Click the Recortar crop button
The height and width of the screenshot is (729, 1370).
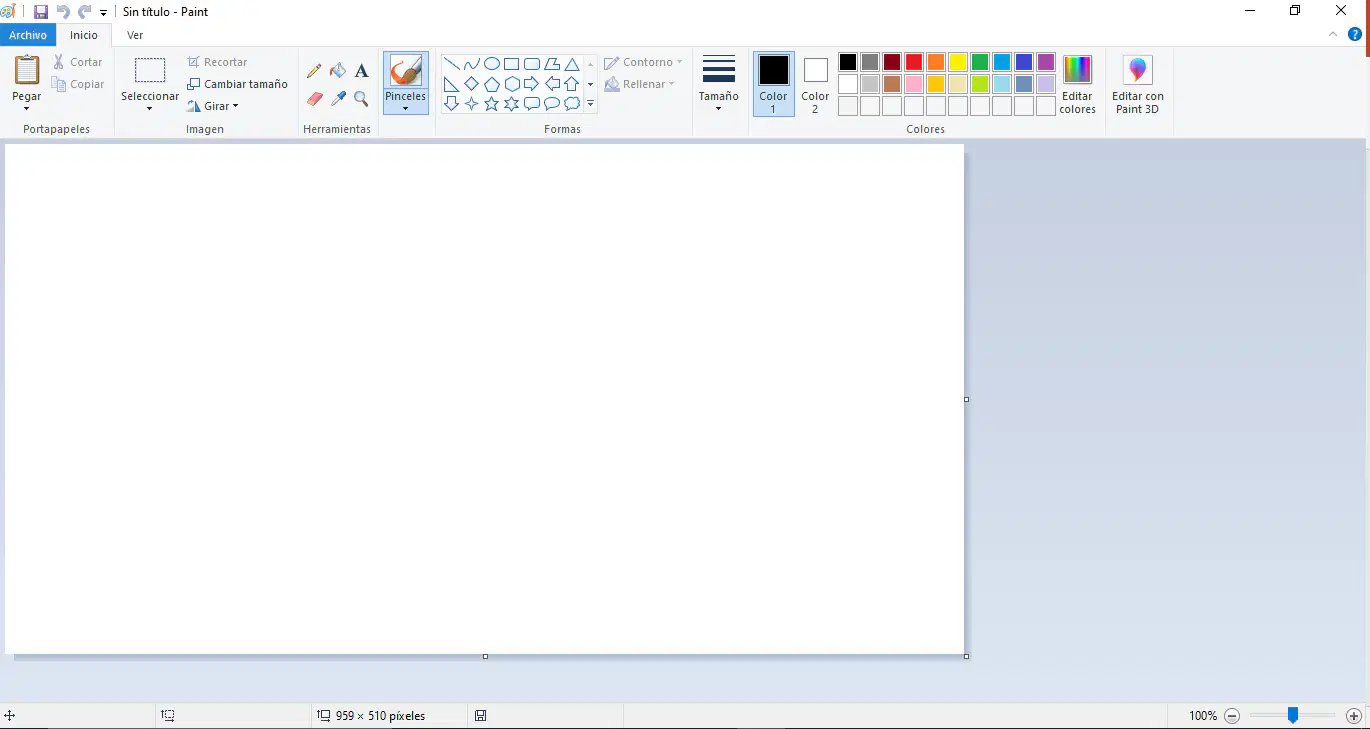click(x=217, y=62)
